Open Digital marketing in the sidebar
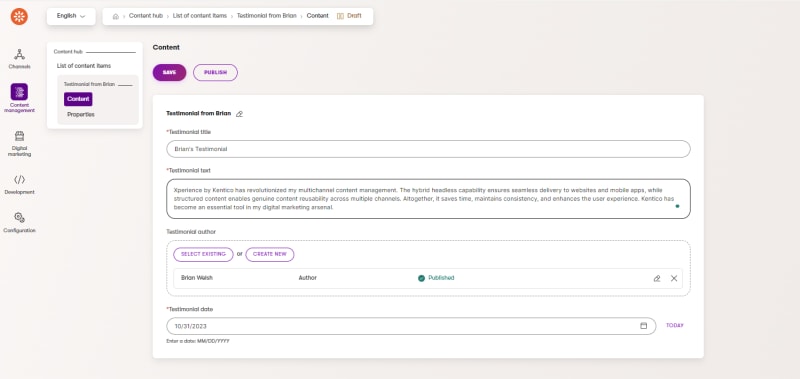The image size is (800, 379). 19,143
